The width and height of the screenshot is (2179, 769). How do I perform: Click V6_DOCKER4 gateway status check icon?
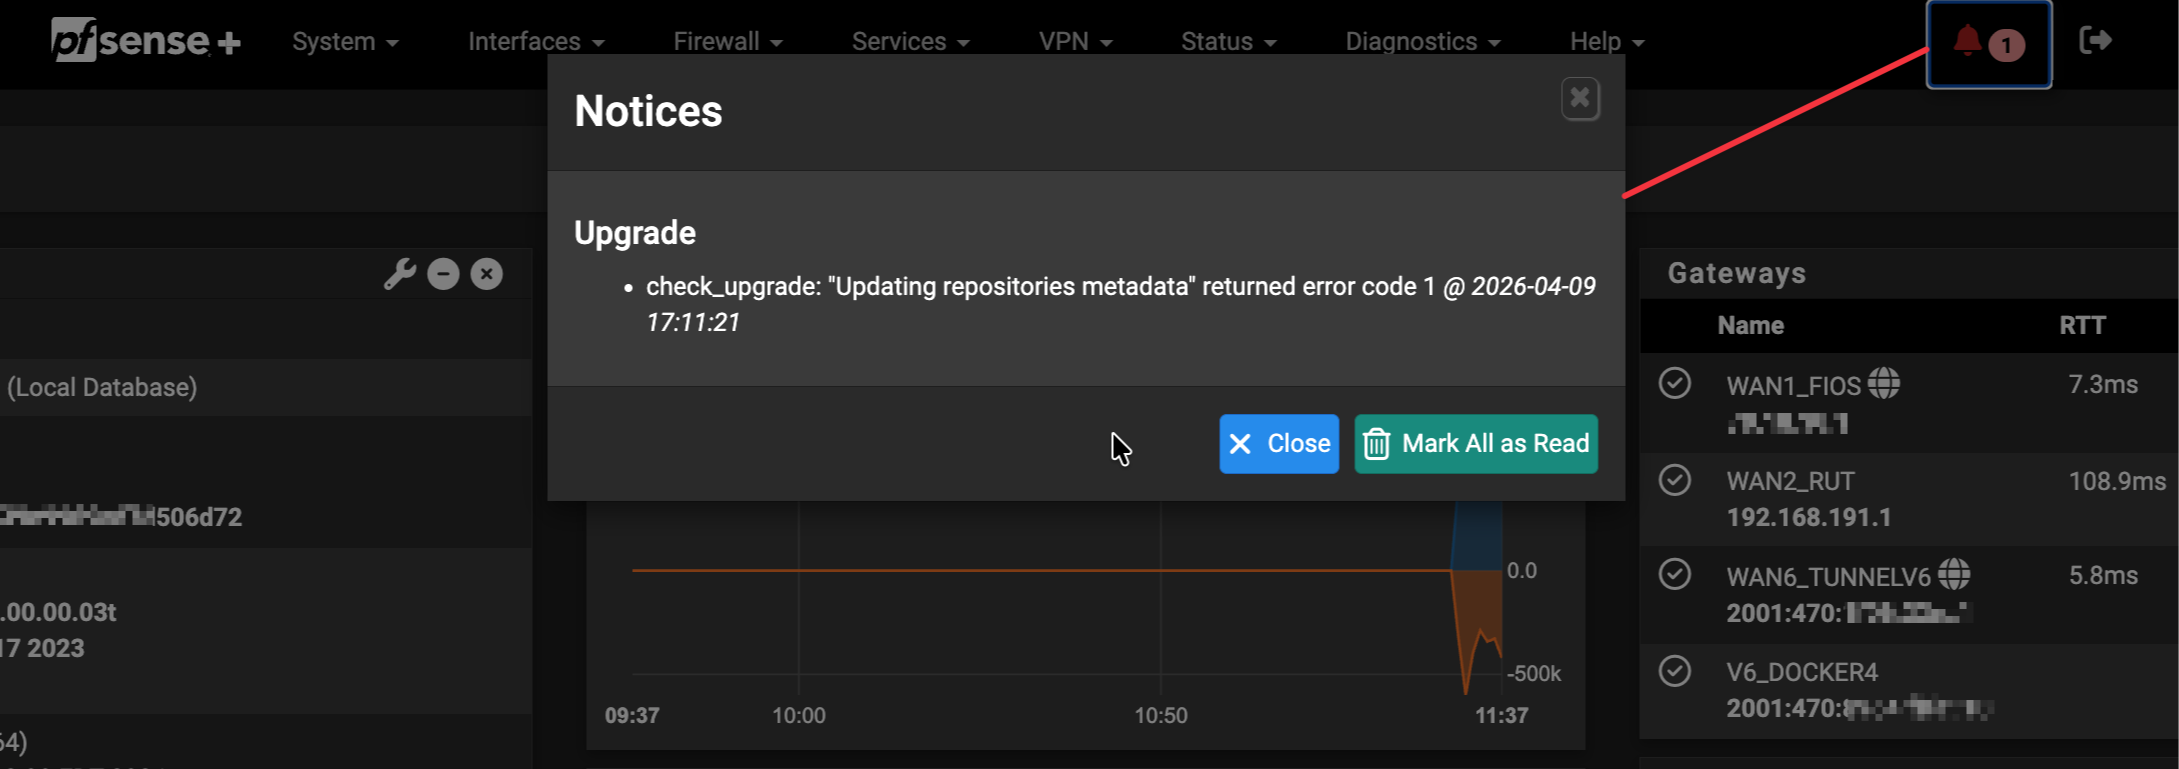tap(1675, 670)
